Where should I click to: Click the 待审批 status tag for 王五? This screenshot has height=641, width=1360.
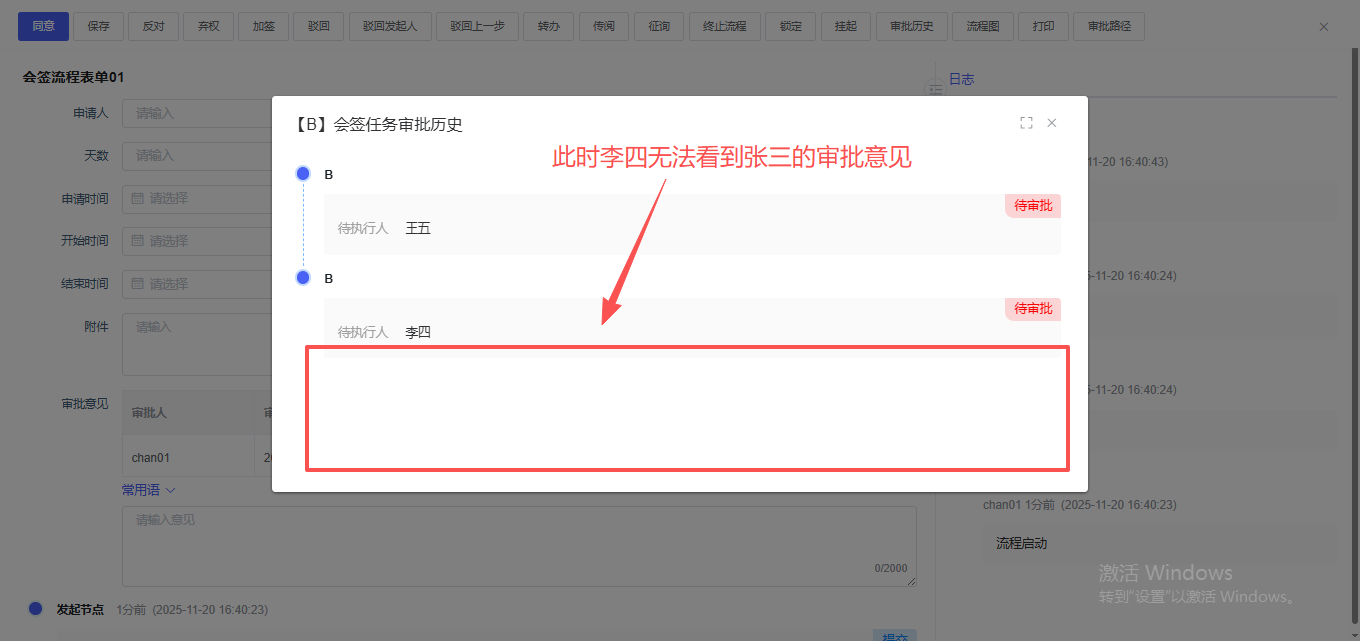pos(1033,205)
